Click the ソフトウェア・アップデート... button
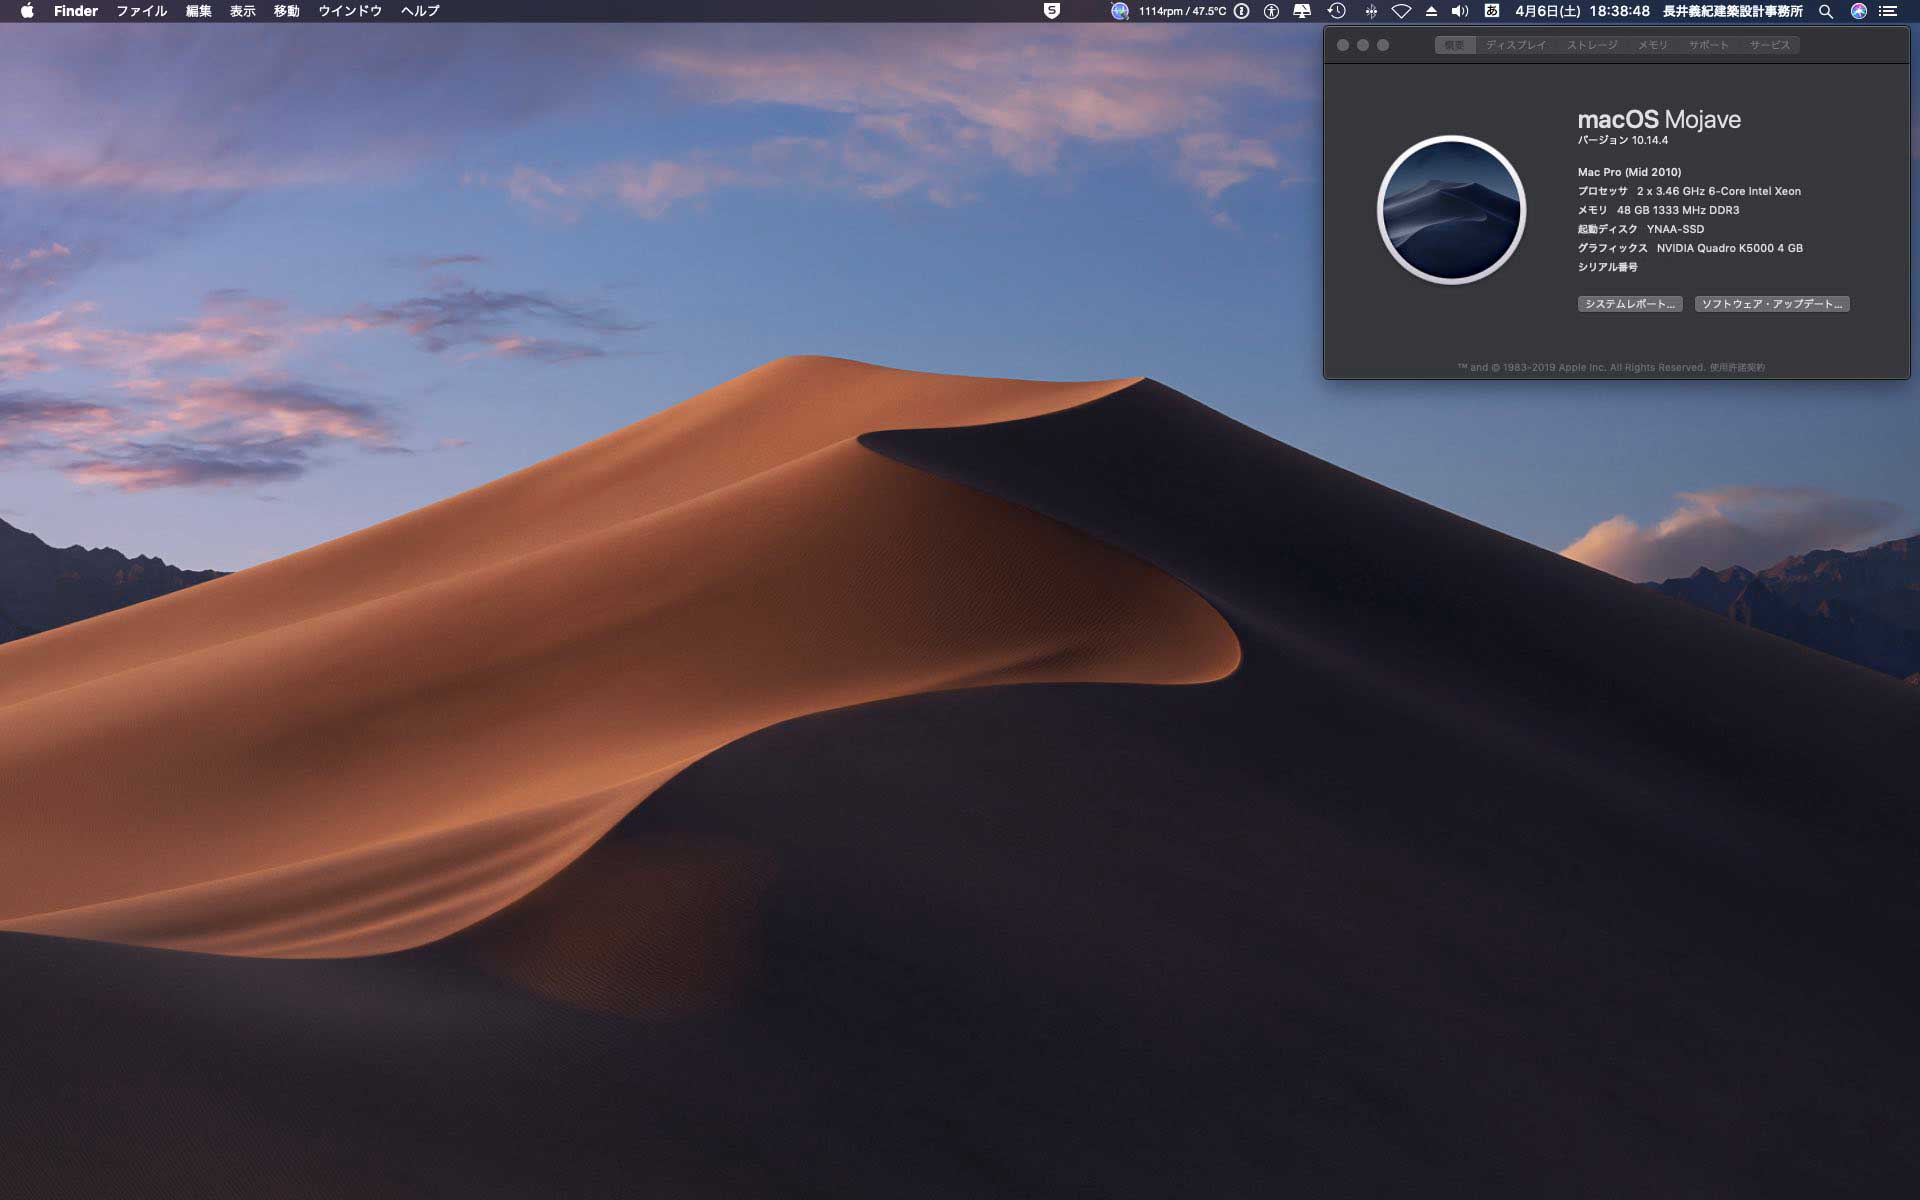This screenshot has height=1200, width=1920. [x=1772, y=304]
